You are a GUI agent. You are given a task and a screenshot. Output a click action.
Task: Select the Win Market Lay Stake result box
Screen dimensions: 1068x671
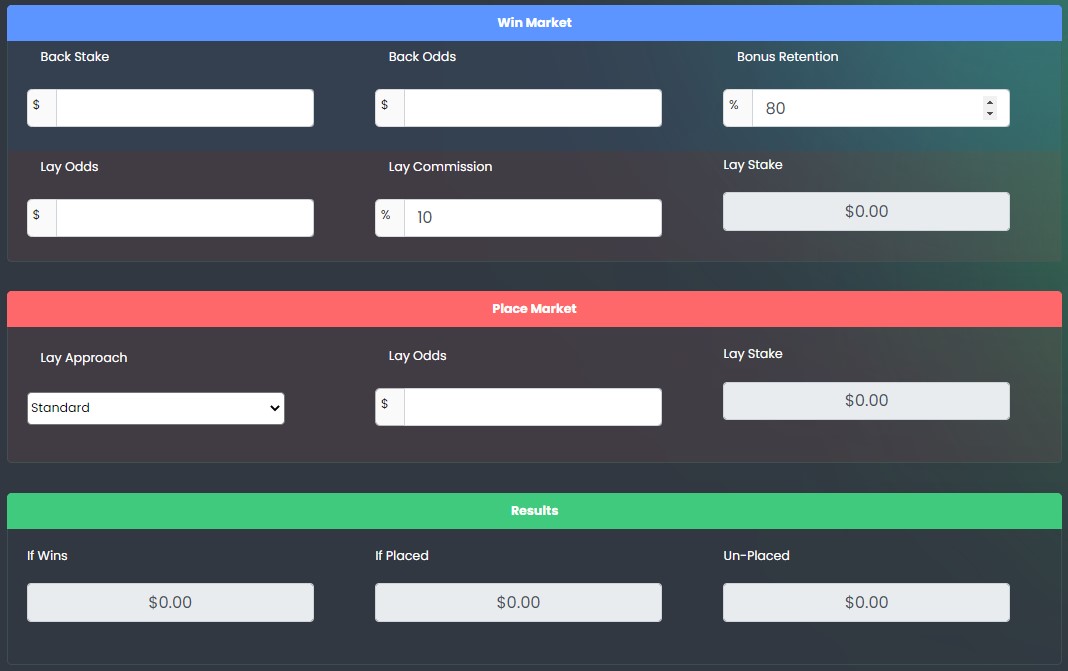point(866,211)
